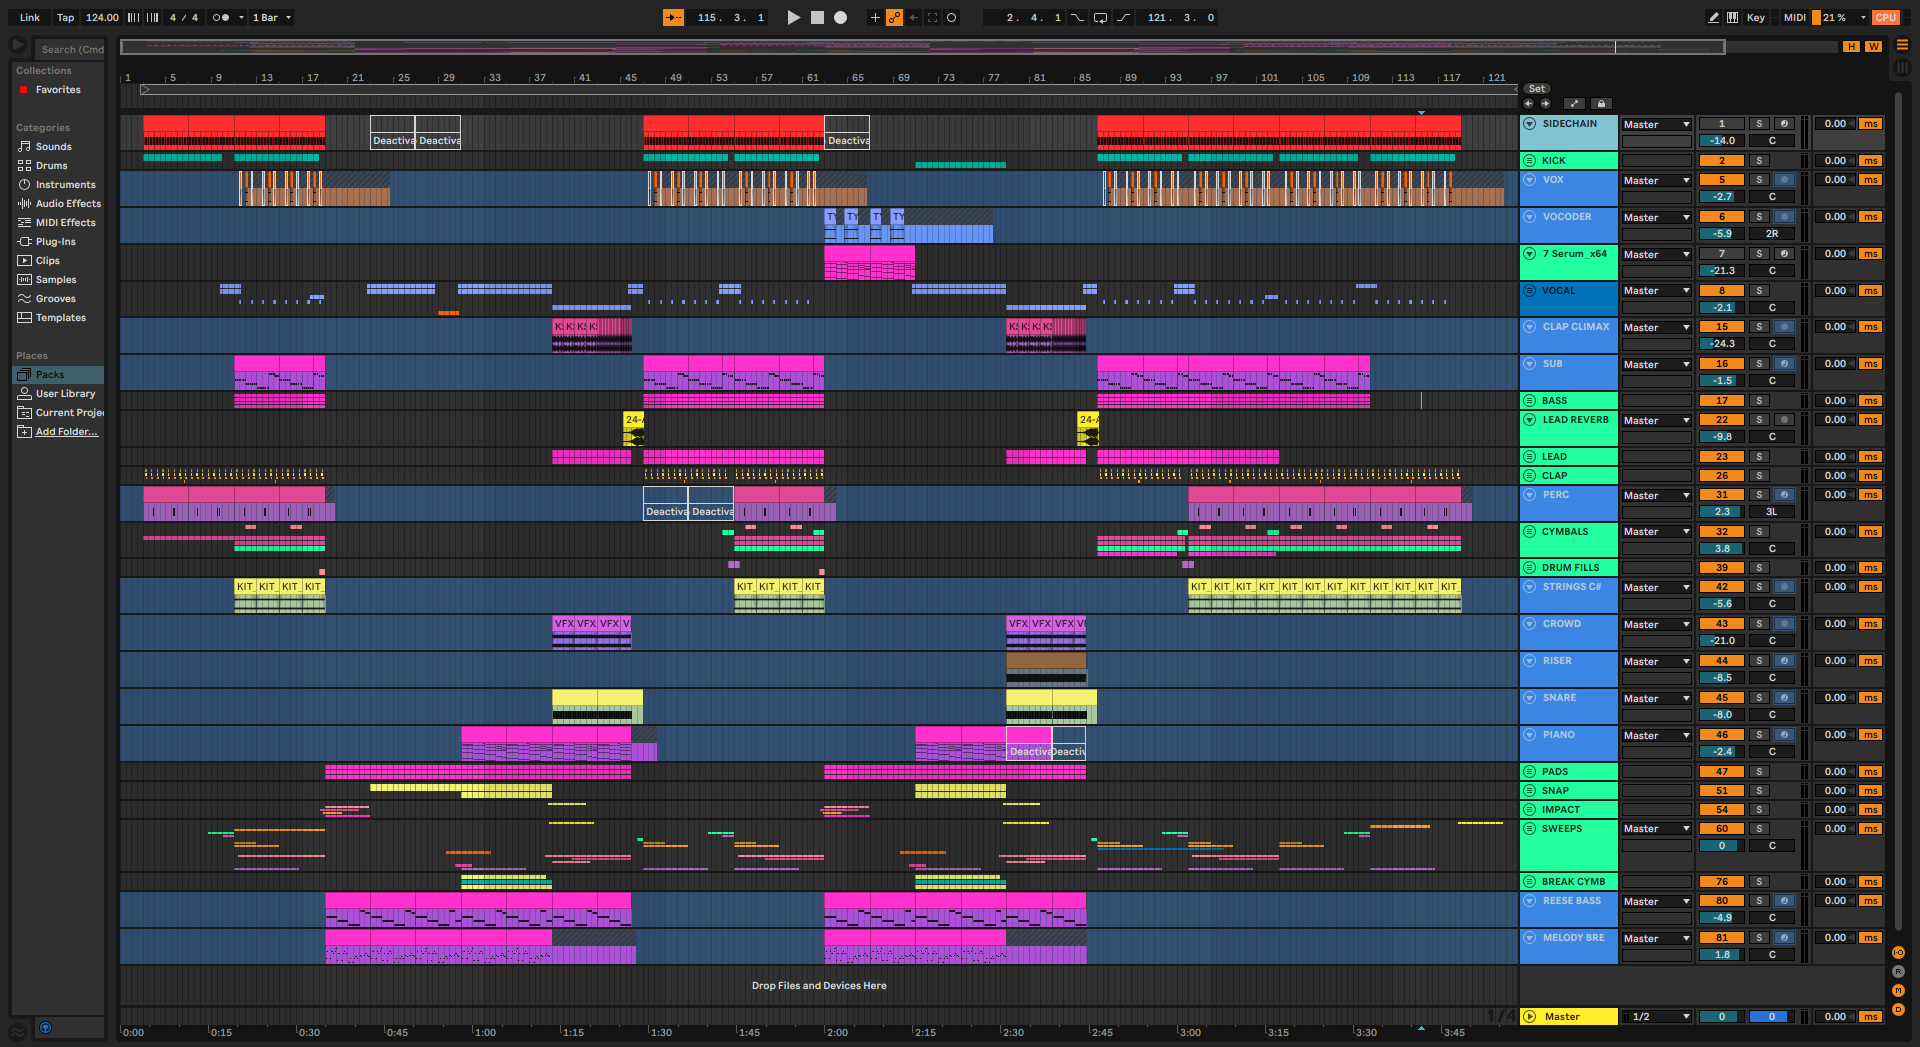Stop playback with the Stop button

pyautogui.click(x=817, y=17)
